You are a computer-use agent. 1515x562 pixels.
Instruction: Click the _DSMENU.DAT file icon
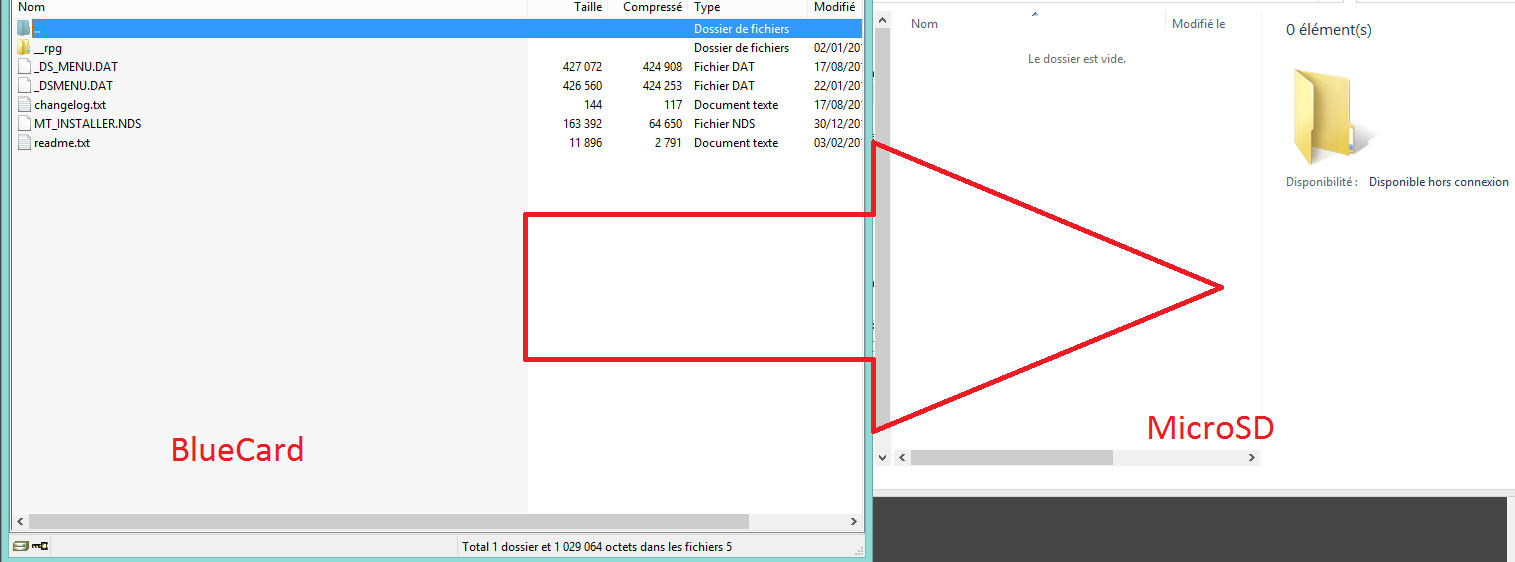click(24, 86)
